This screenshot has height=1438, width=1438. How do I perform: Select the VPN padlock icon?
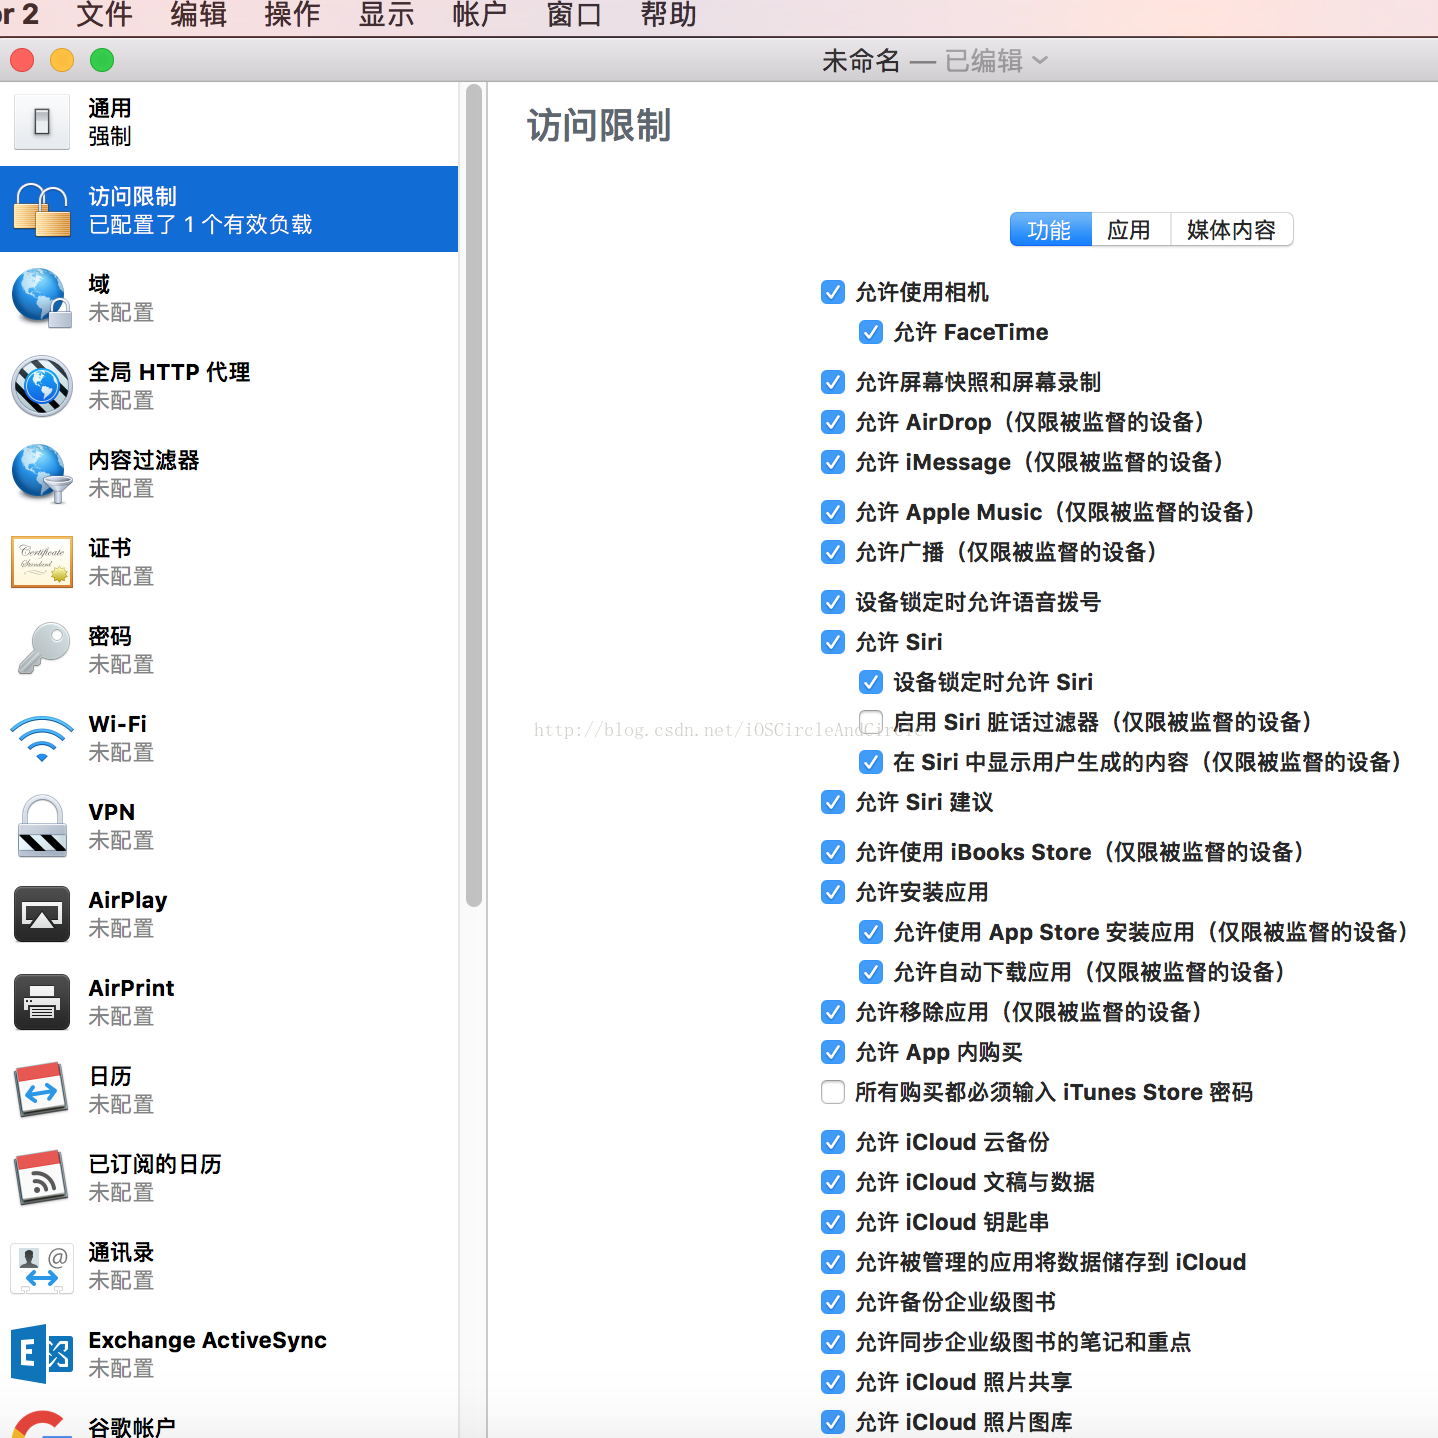[42, 826]
